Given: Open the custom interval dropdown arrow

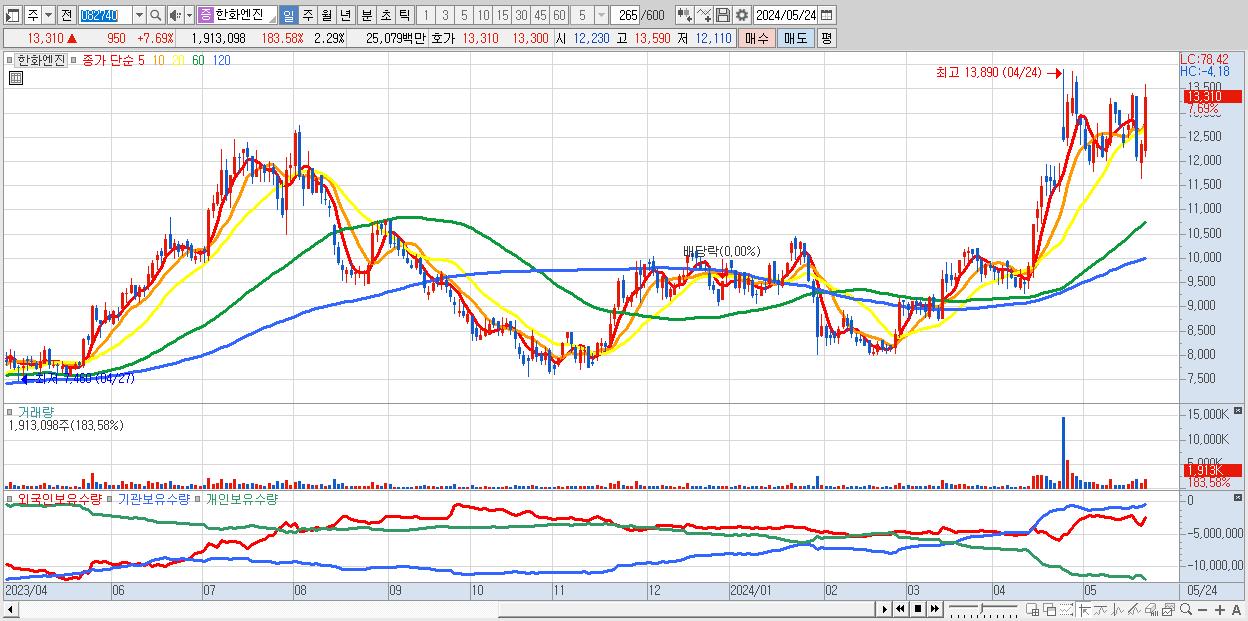Looking at the screenshot, I should coord(601,15).
